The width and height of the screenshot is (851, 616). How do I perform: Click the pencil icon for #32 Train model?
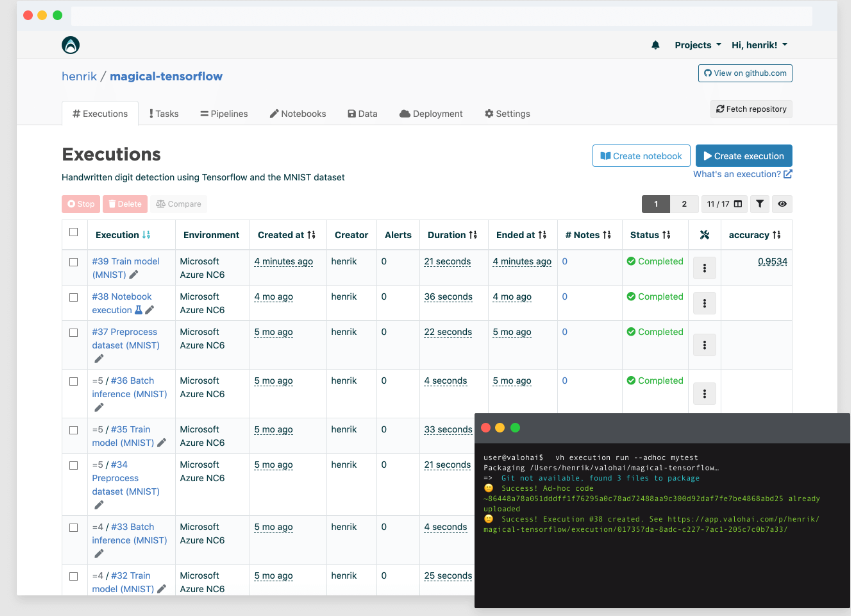(x=161, y=589)
